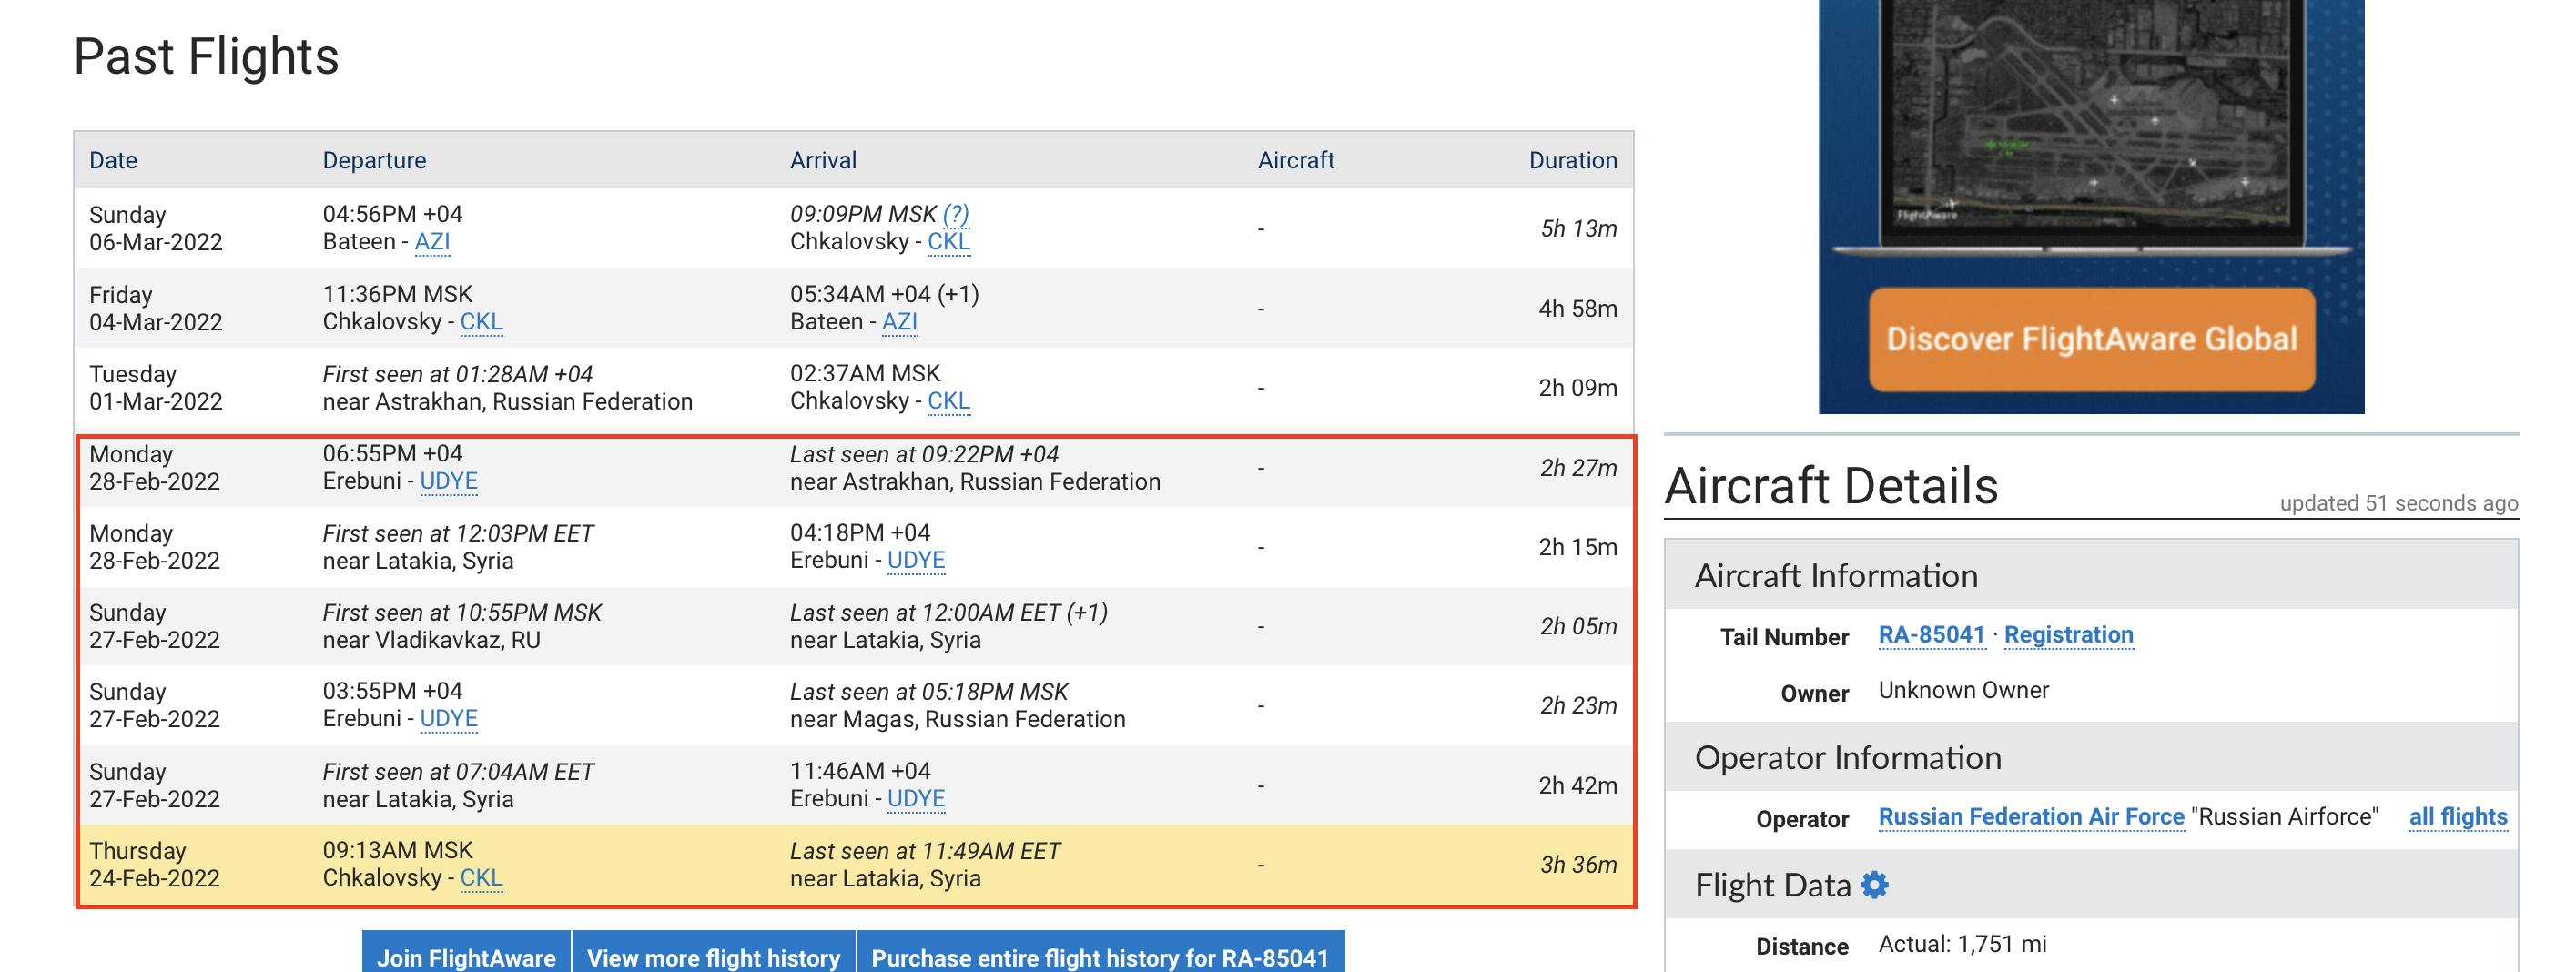Viewport: 2576px width, 972px height.
Task: Sort flights by Duration column header
Action: (x=1572, y=160)
